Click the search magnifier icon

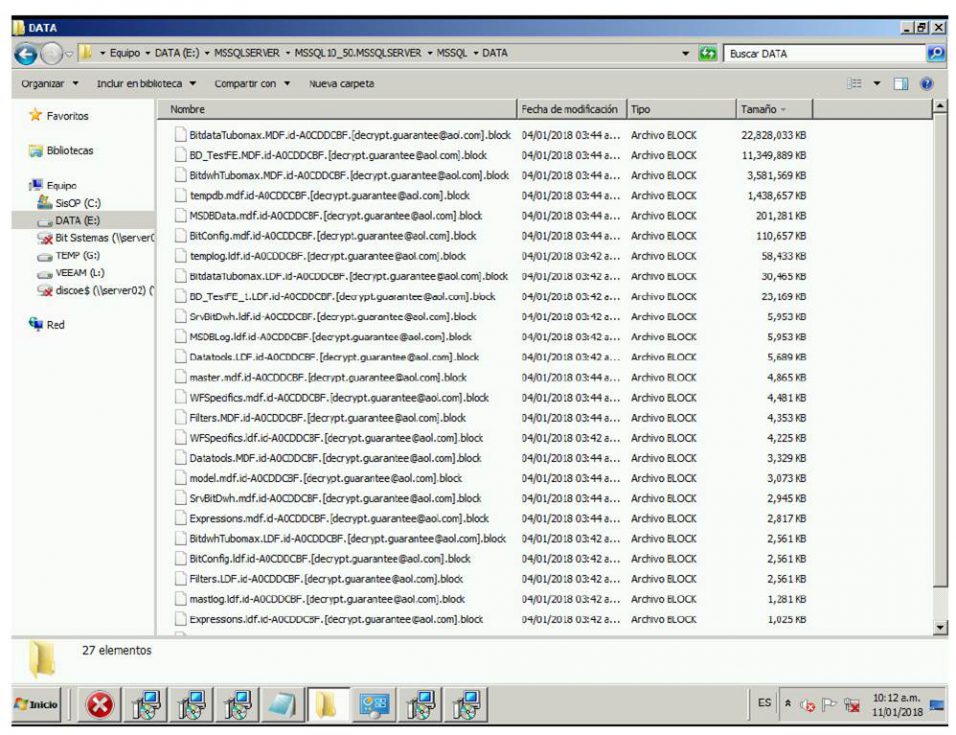click(935, 54)
